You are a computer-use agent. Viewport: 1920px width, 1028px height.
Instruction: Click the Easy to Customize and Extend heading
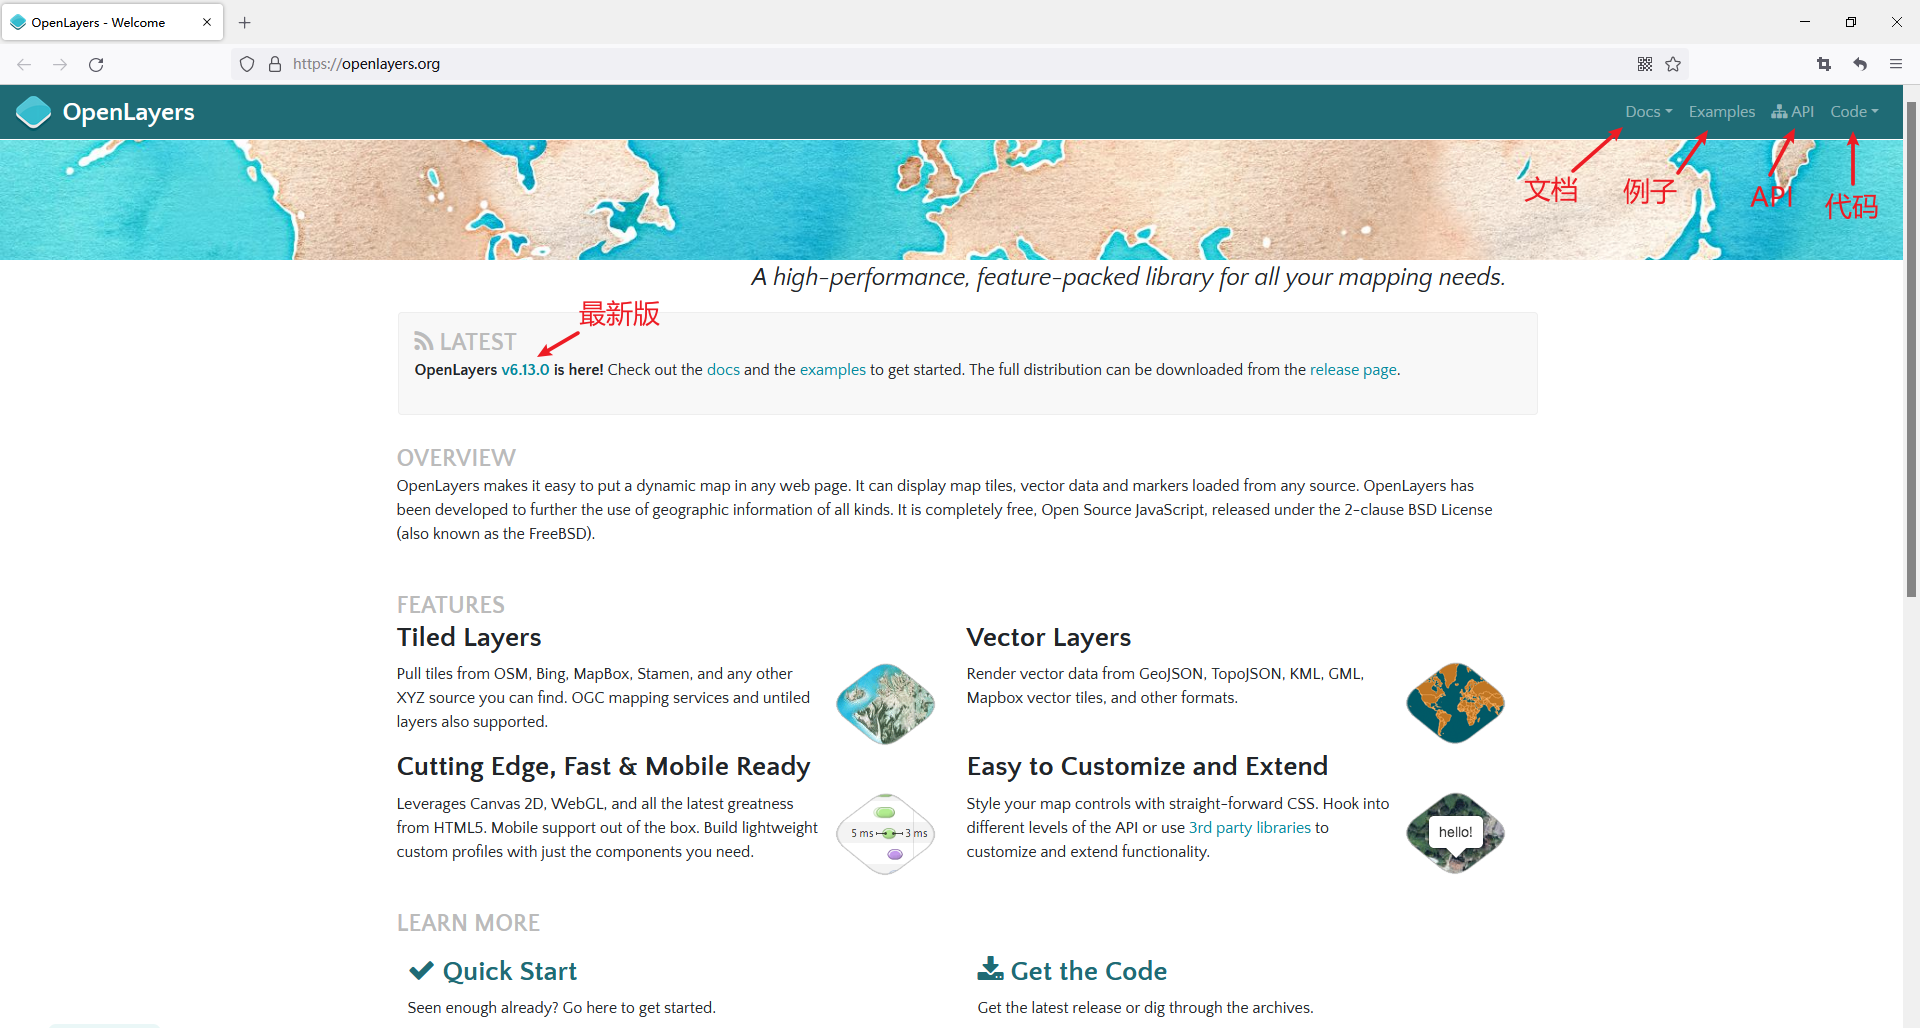tap(1147, 766)
